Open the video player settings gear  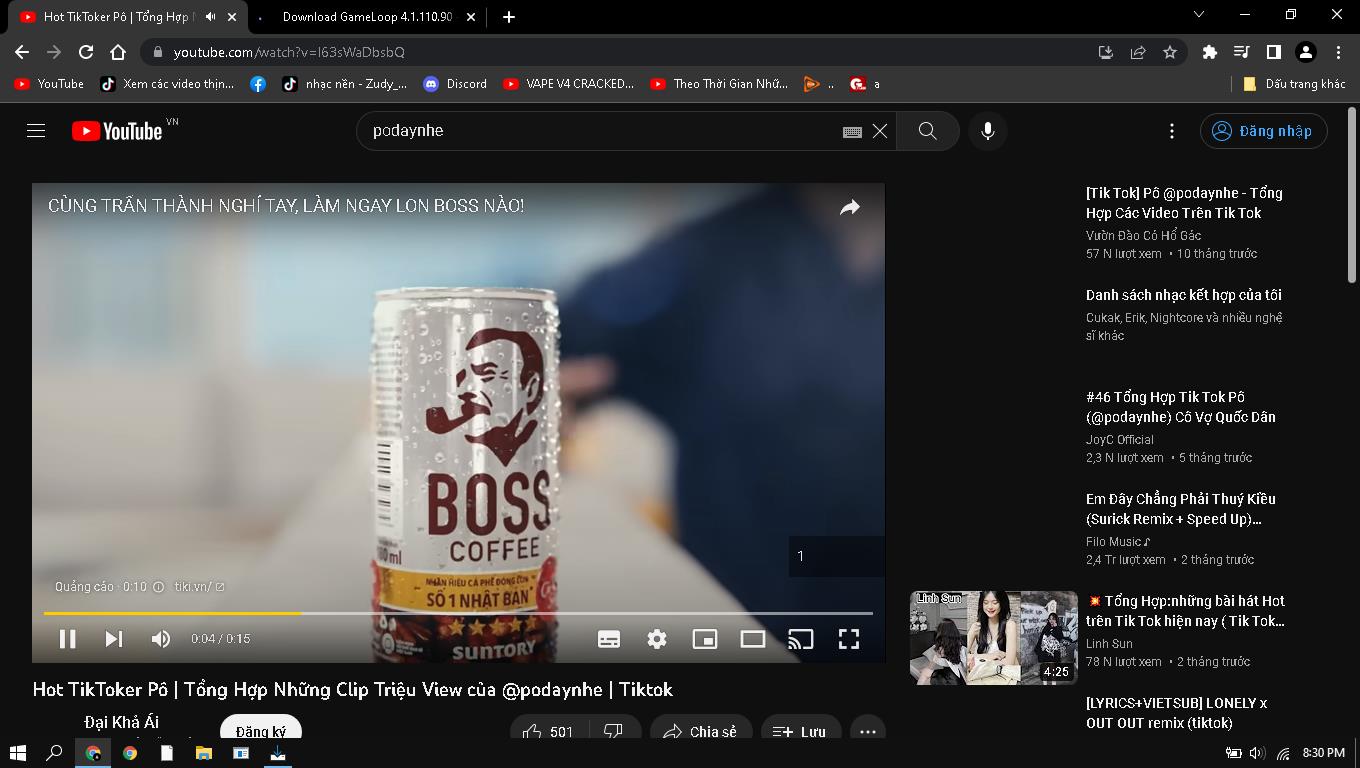point(657,639)
